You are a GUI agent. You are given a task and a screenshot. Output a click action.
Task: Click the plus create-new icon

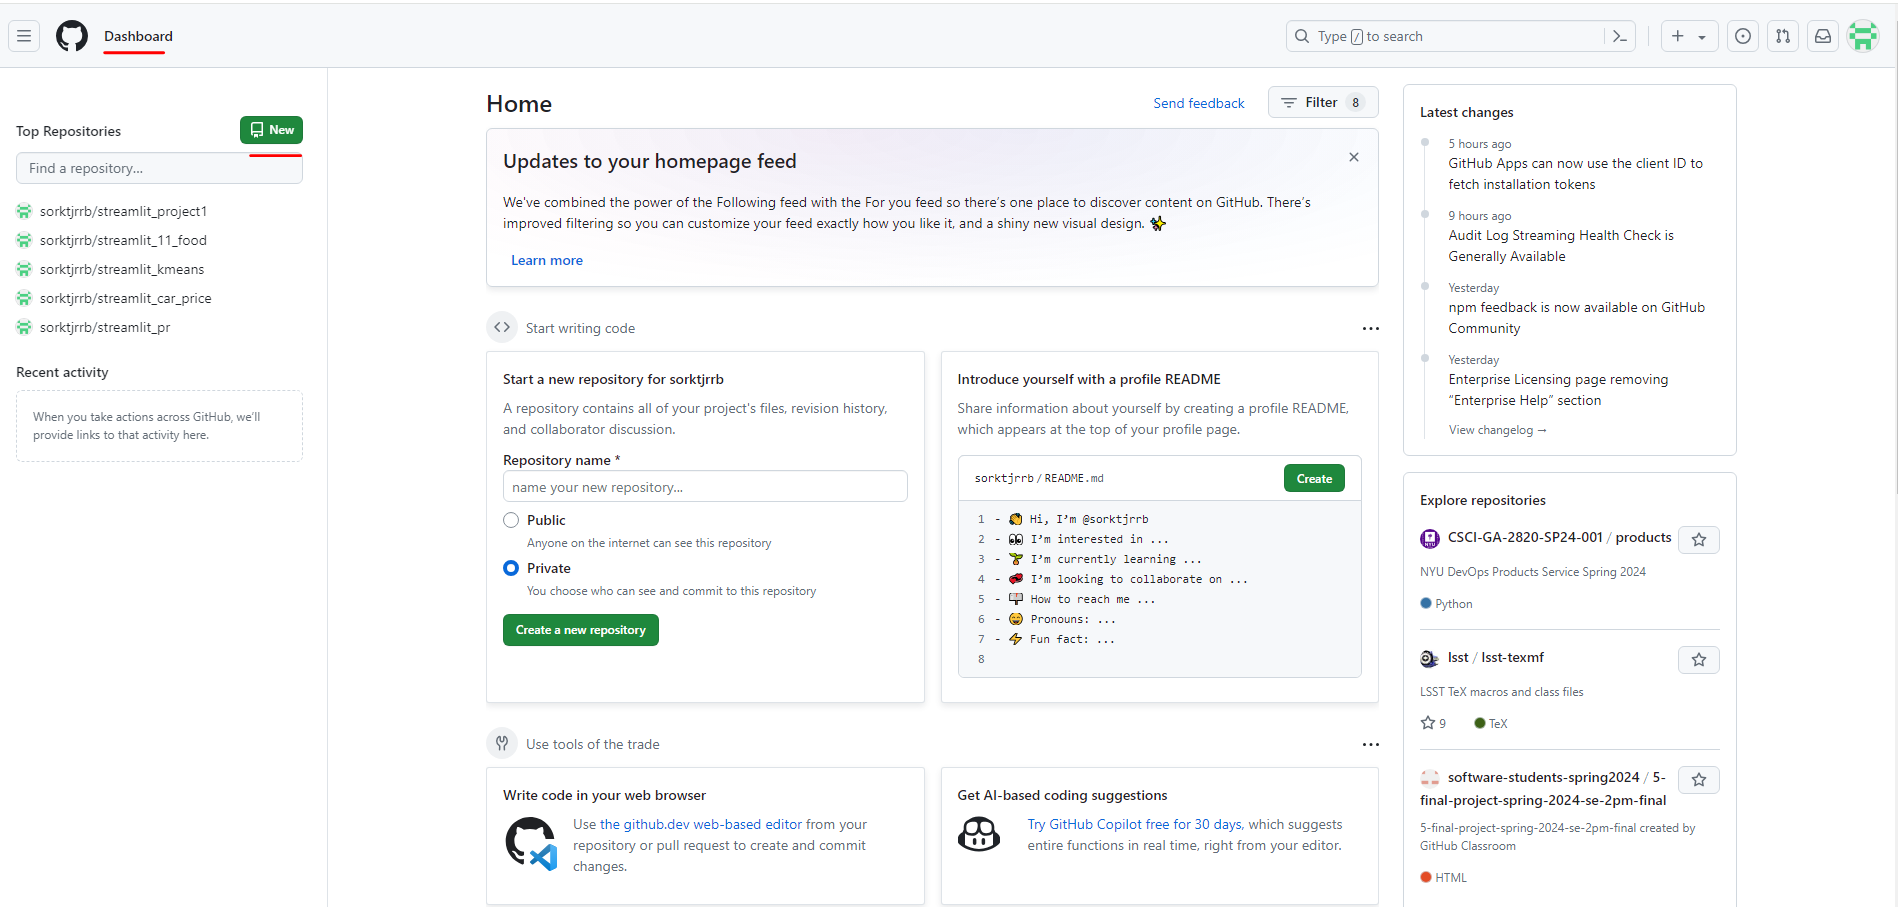tap(1678, 36)
